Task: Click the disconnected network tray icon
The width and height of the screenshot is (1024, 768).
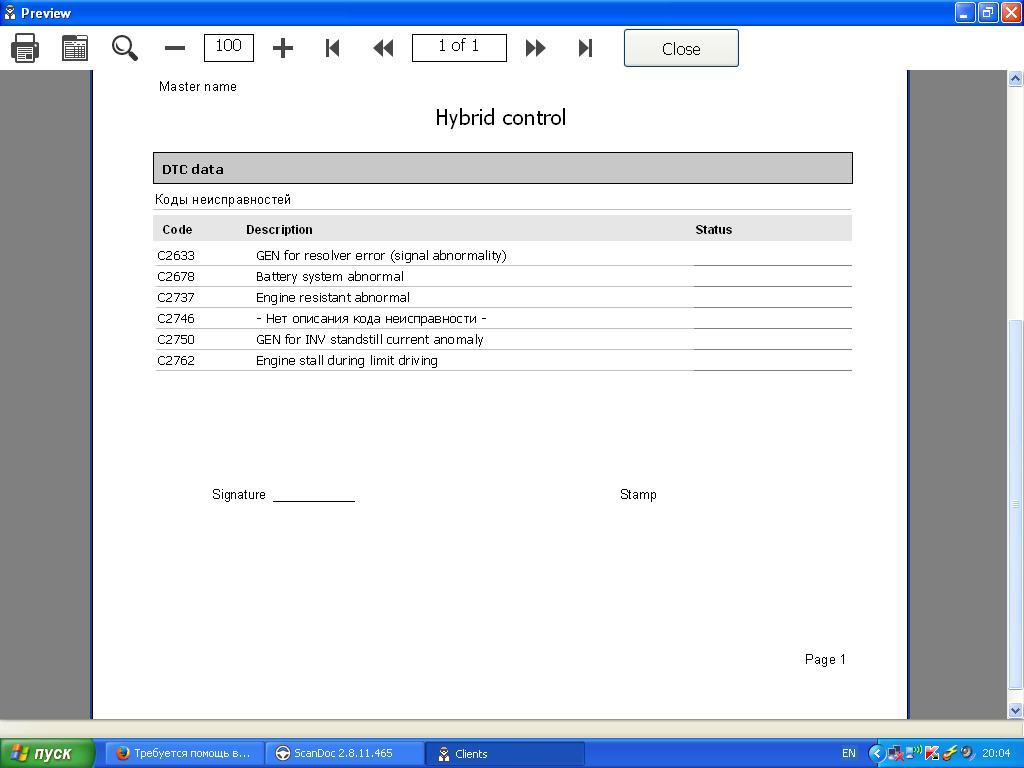Action: (x=893, y=754)
